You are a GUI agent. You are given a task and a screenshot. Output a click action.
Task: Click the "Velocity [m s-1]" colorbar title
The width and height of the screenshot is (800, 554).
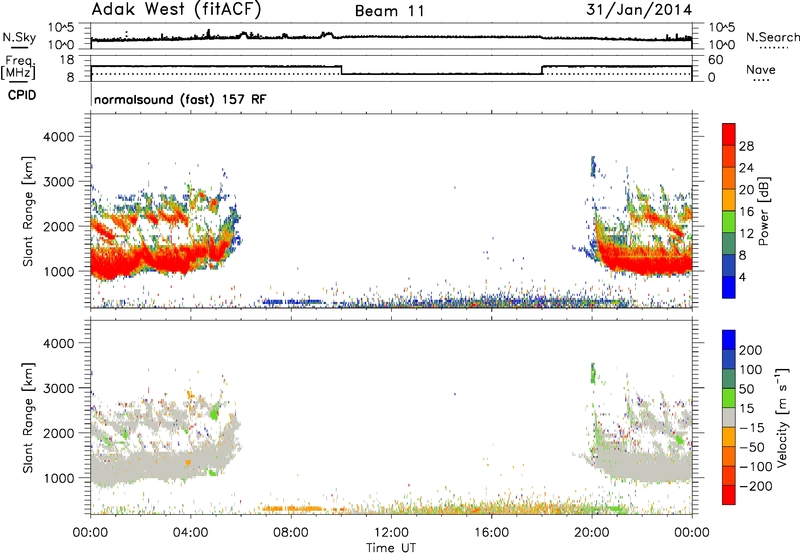782,418
